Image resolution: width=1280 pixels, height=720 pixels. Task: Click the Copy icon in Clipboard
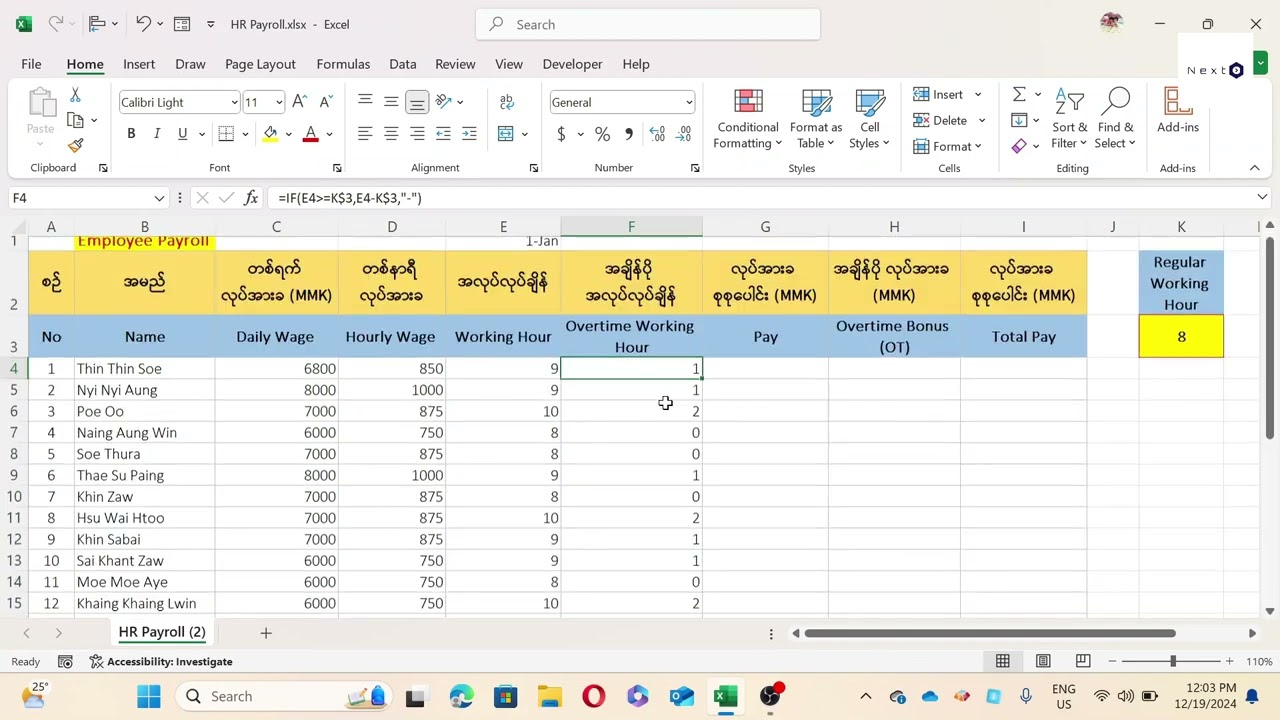pyautogui.click(x=75, y=120)
